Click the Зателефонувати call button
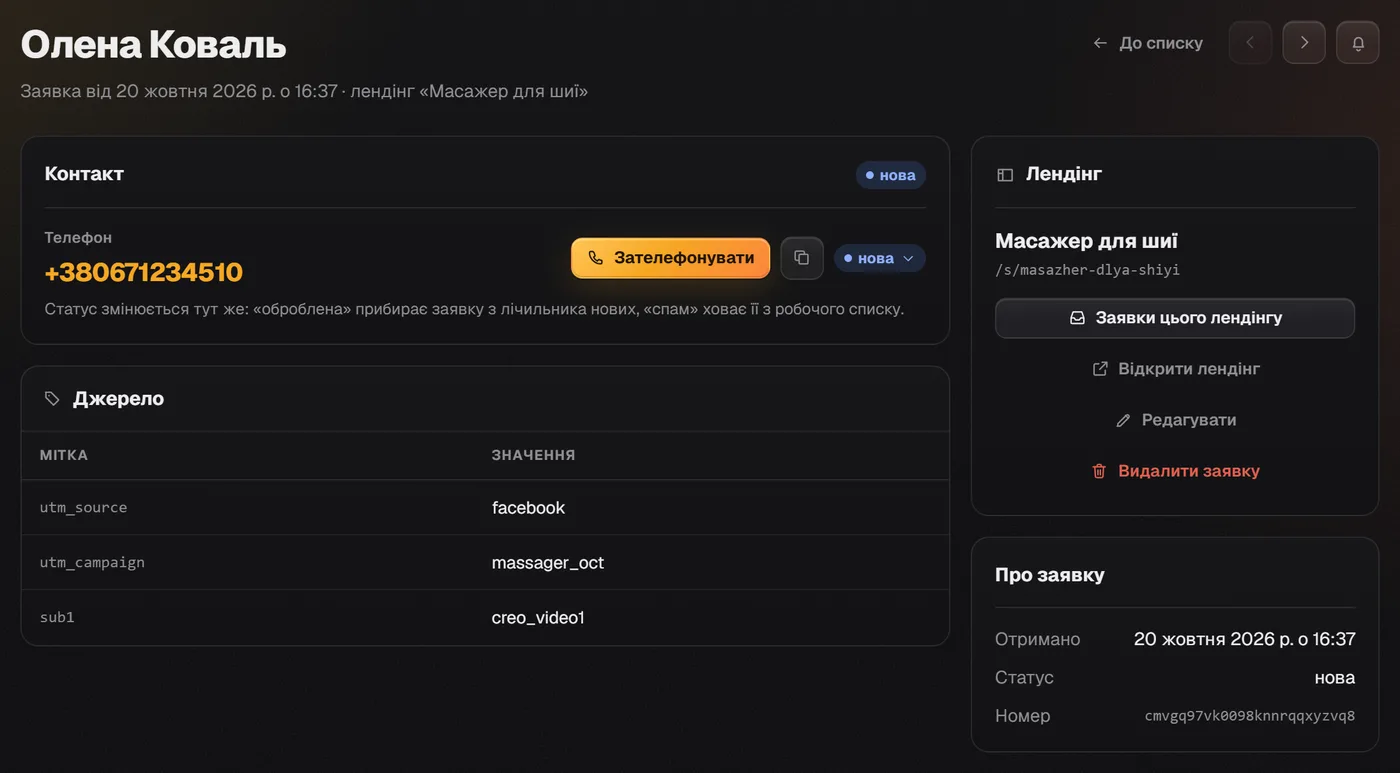Screen dimensions: 1400x773 (x=671, y=258)
